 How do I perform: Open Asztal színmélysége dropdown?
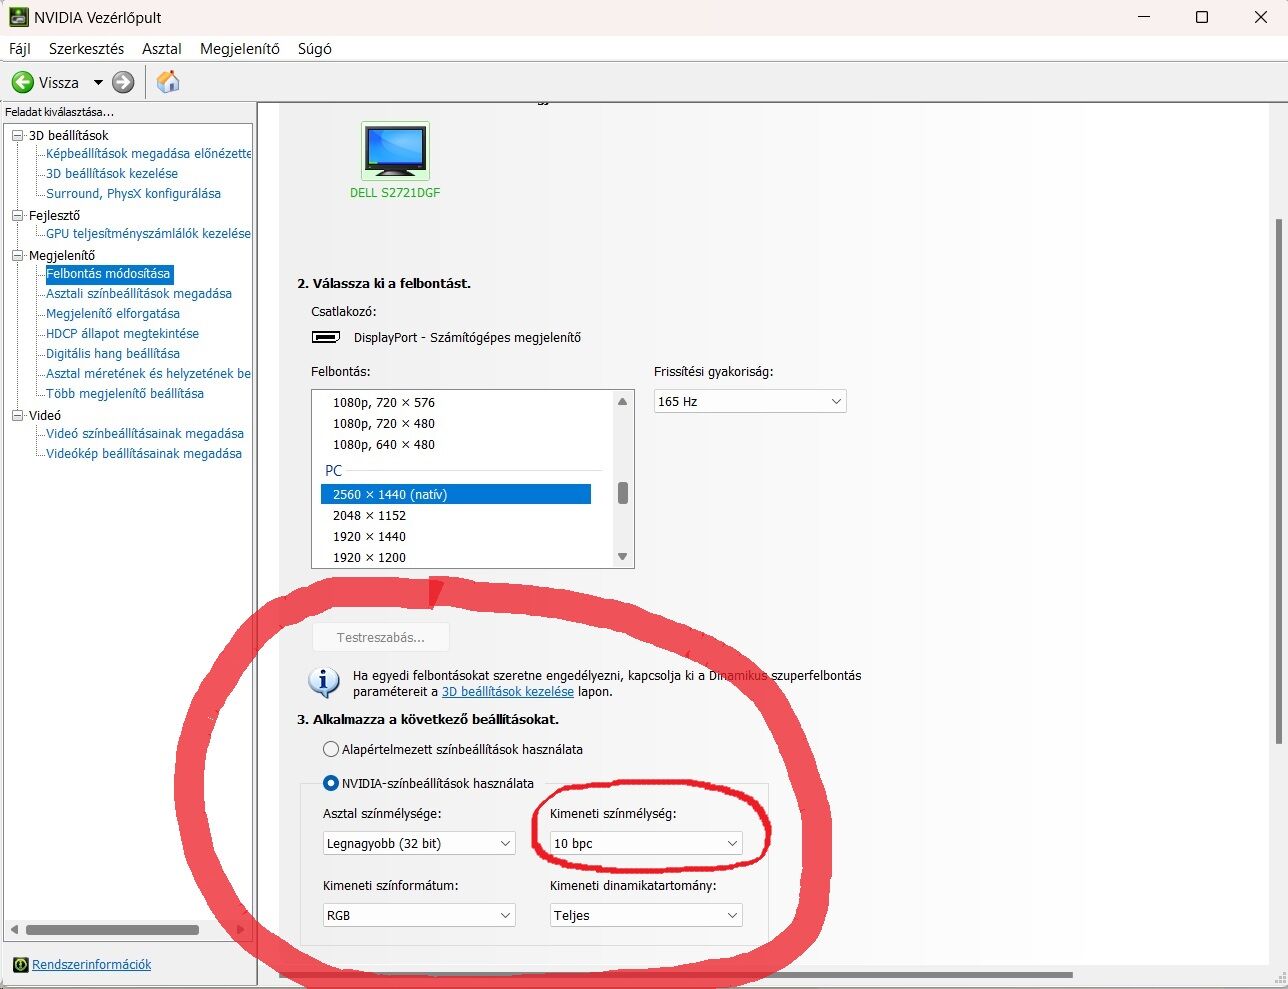(x=419, y=843)
